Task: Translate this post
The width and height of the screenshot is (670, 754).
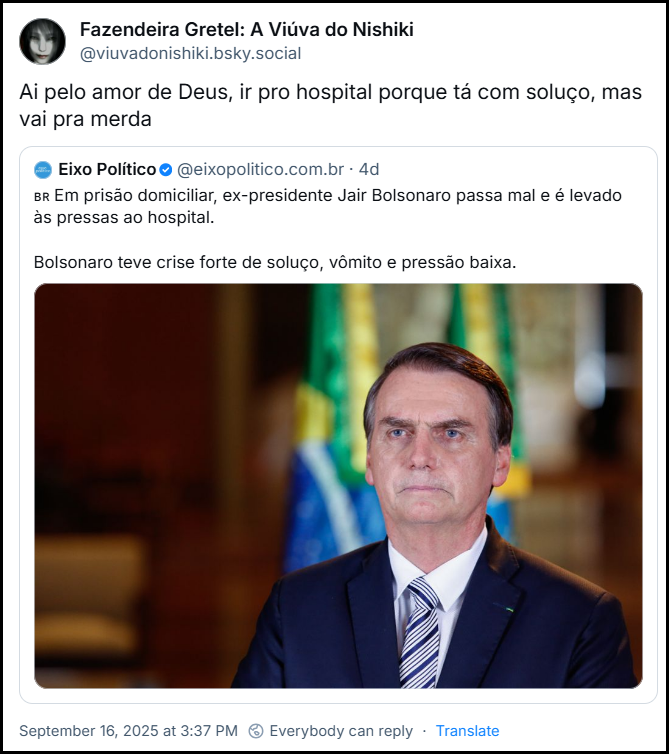Action: coord(467,731)
